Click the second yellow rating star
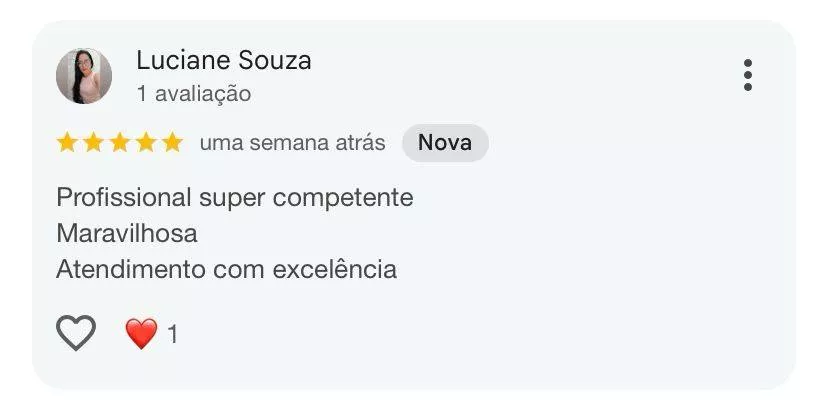Viewport: 828px width, 410px height. pyautogui.click(x=93, y=143)
